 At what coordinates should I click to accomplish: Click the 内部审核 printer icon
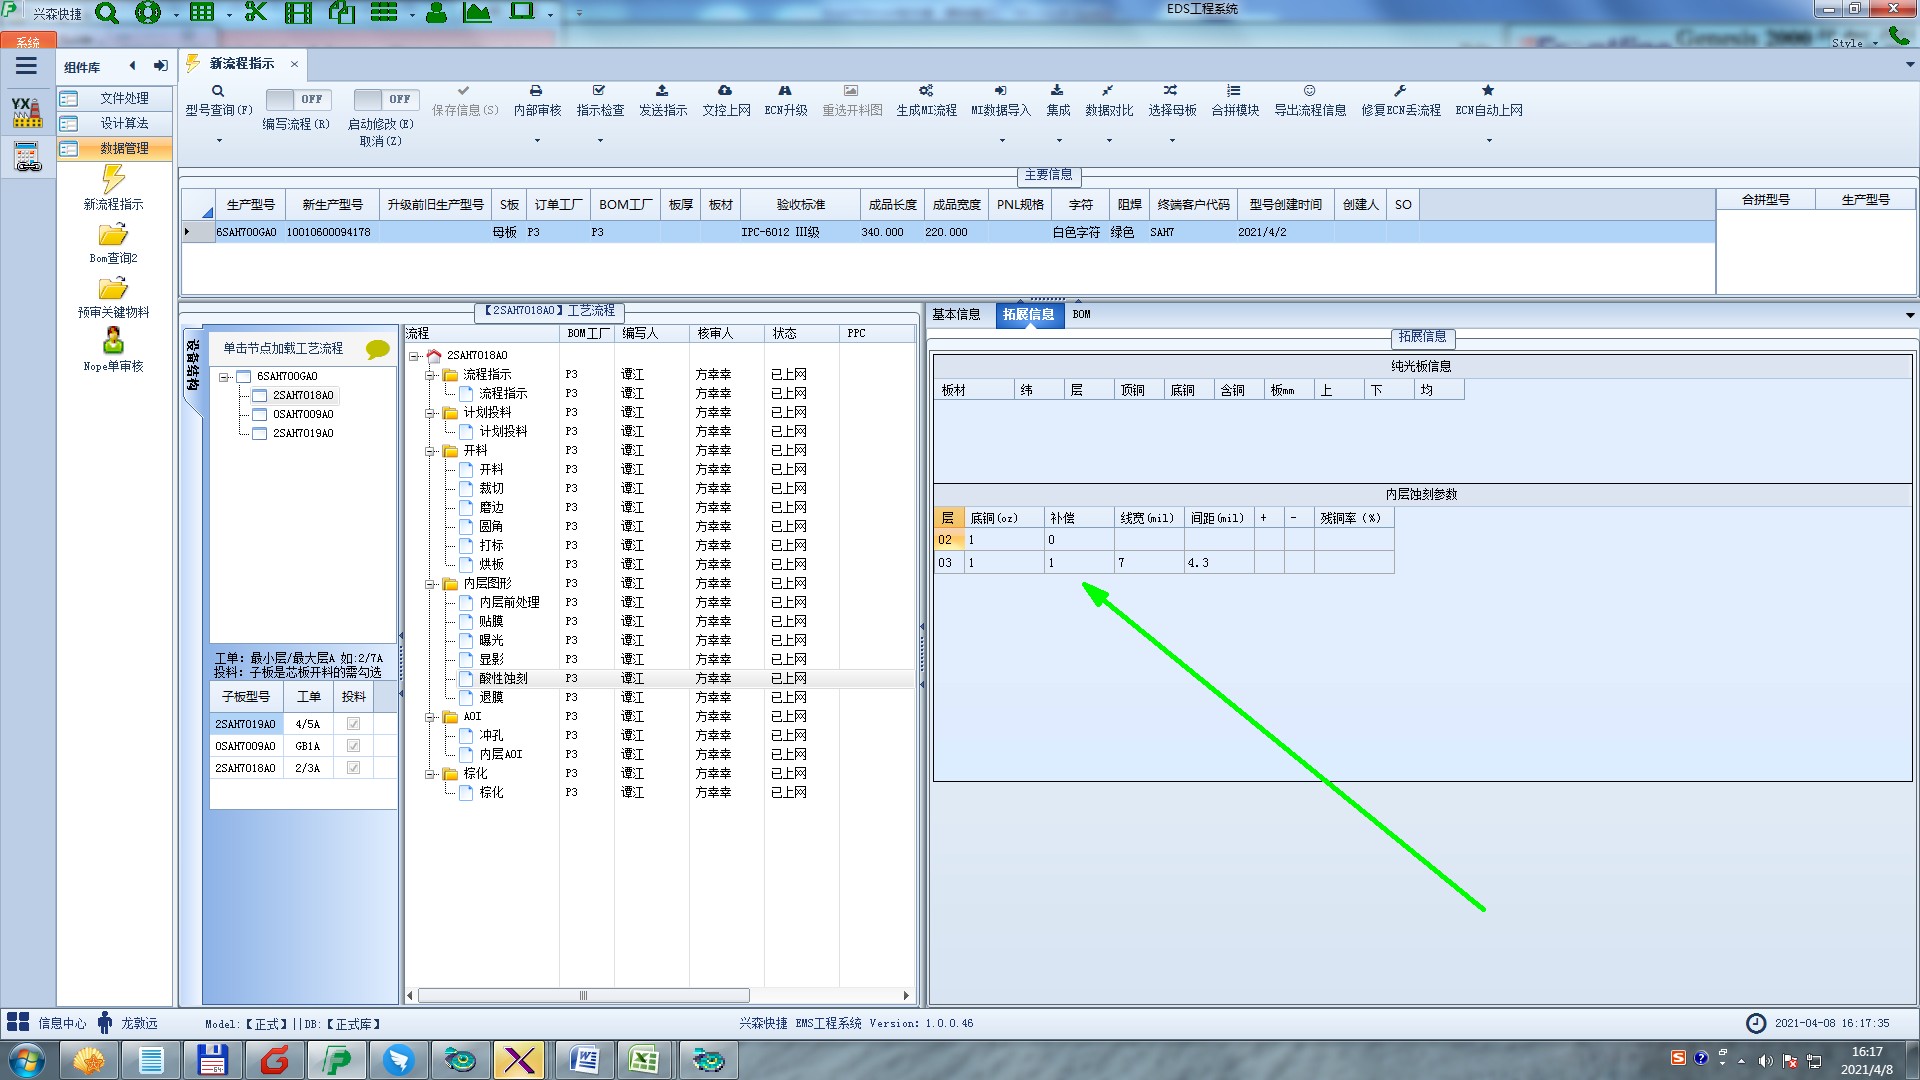click(x=536, y=91)
